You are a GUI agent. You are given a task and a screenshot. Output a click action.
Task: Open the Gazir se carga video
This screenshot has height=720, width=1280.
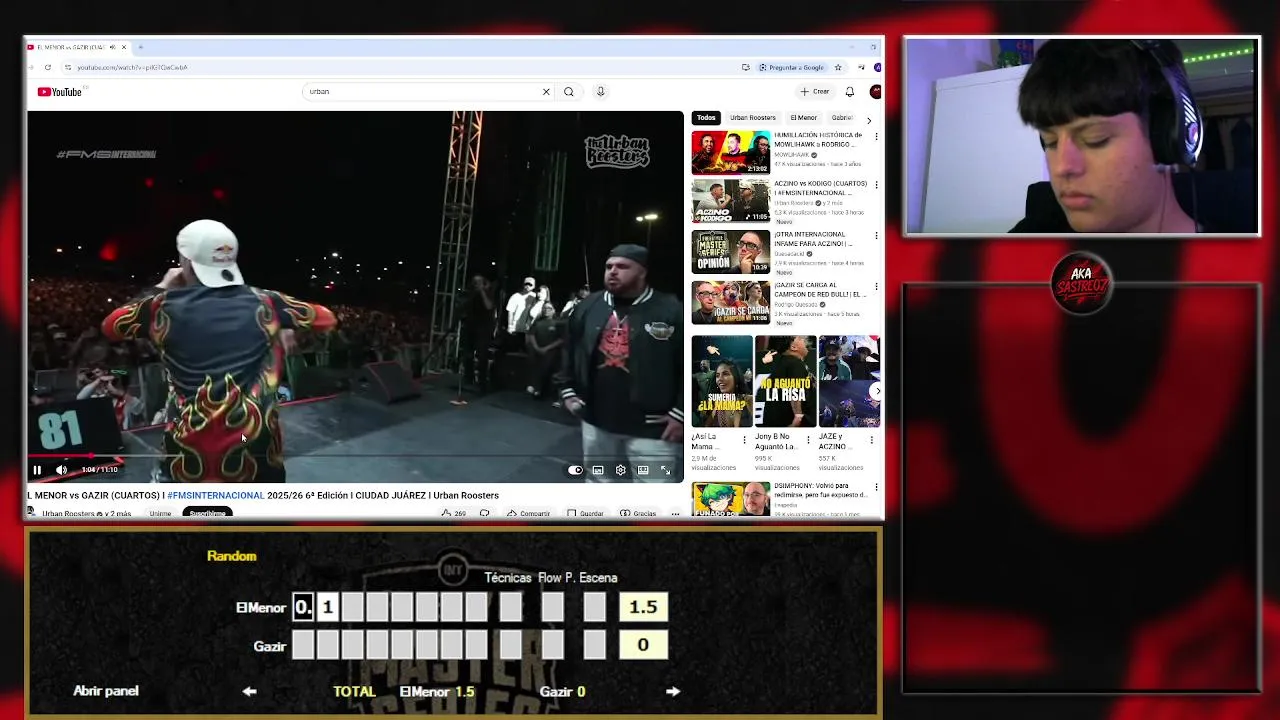click(x=731, y=302)
